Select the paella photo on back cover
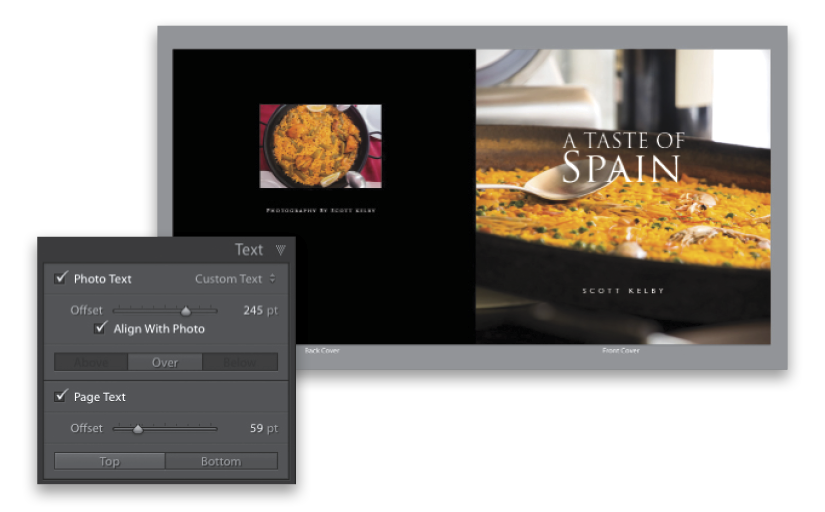This screenshot has height=512, width=825. [x=320, y=146]
